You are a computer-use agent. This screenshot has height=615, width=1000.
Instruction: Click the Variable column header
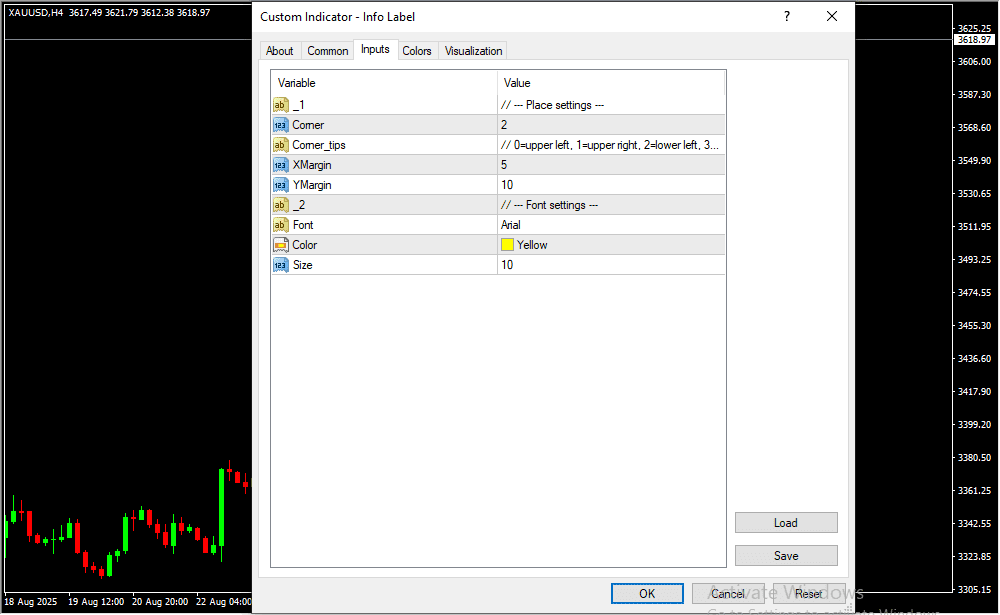[x=384, y=83]
